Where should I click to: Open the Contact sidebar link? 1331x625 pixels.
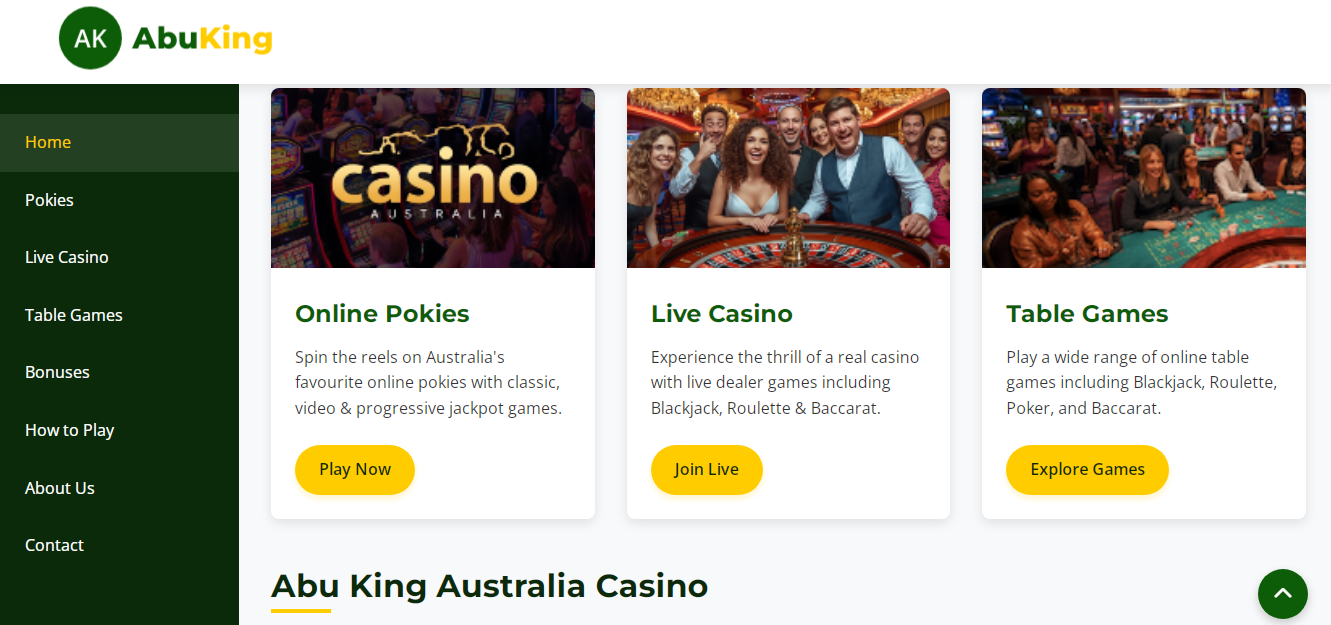[54, 545]
